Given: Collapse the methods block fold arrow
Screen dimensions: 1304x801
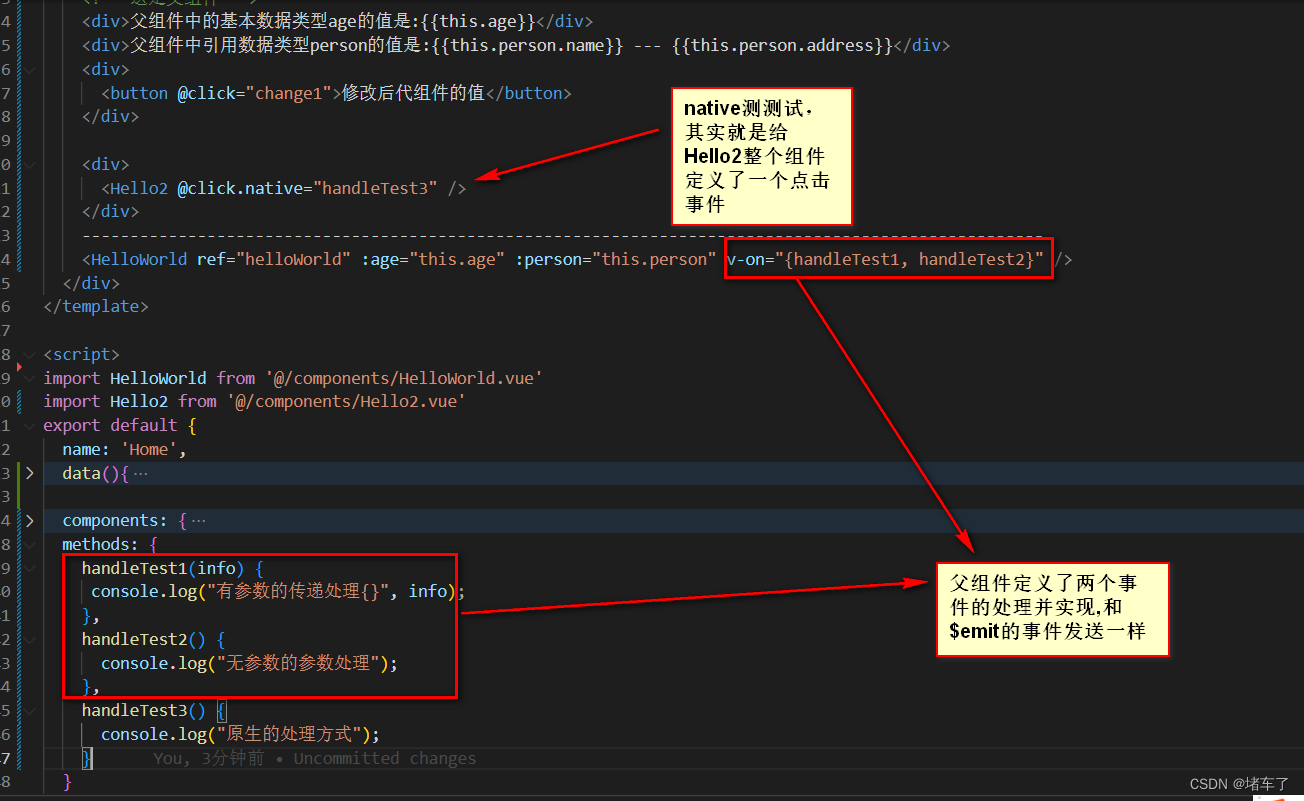Looking at the screenshot, I should coord(30,545).
